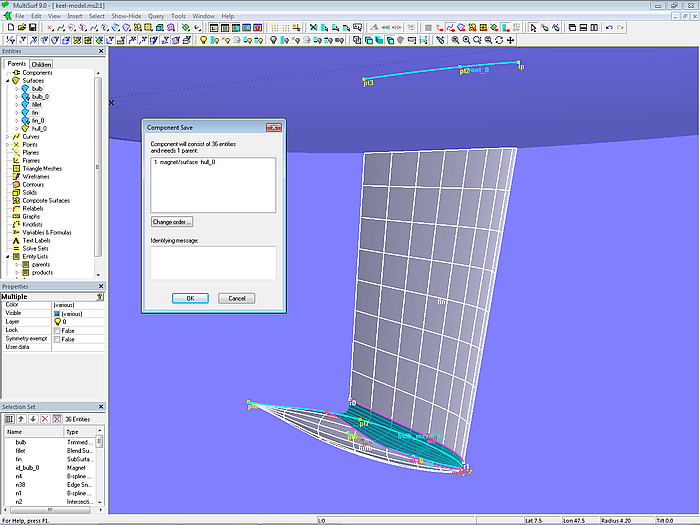700x525 pixels.
Task: Expand the Curves tree node
Action: 8,136
